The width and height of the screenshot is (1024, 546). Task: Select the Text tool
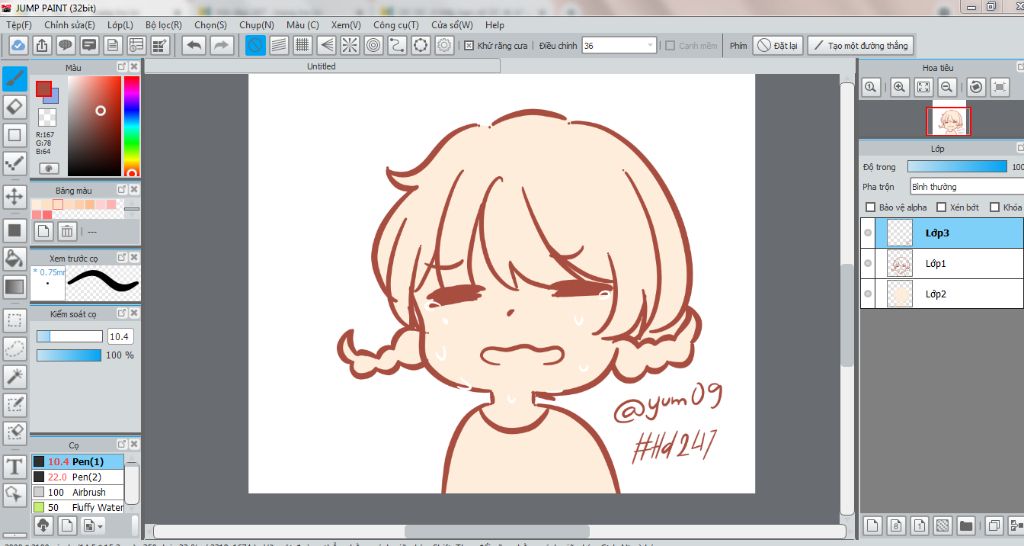tap(14, 466)
